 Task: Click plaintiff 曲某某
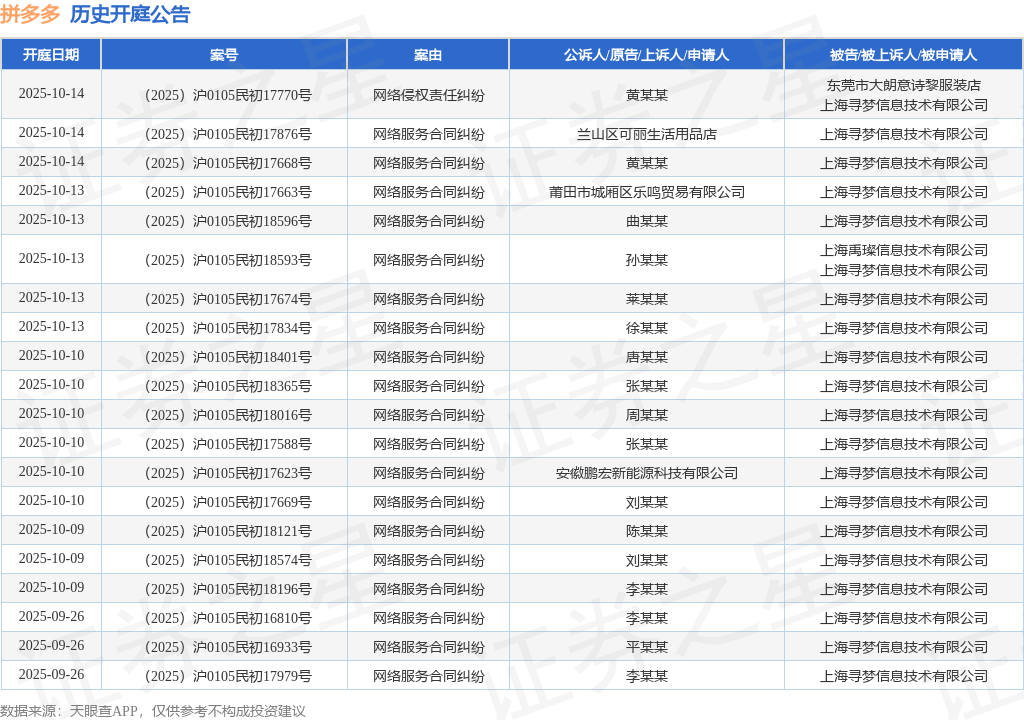(647, 221)
